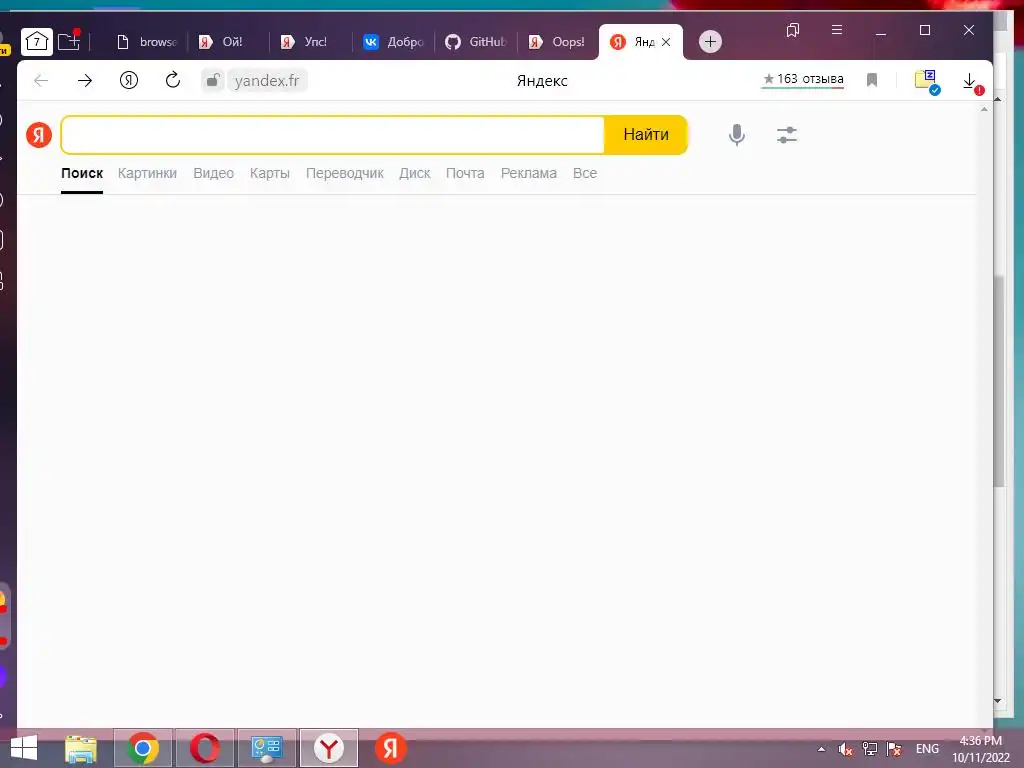Click the Yandex Я logo on page
Viewport: 1024px width, 768px height.
pyautogui.click(x=39, y=135)
